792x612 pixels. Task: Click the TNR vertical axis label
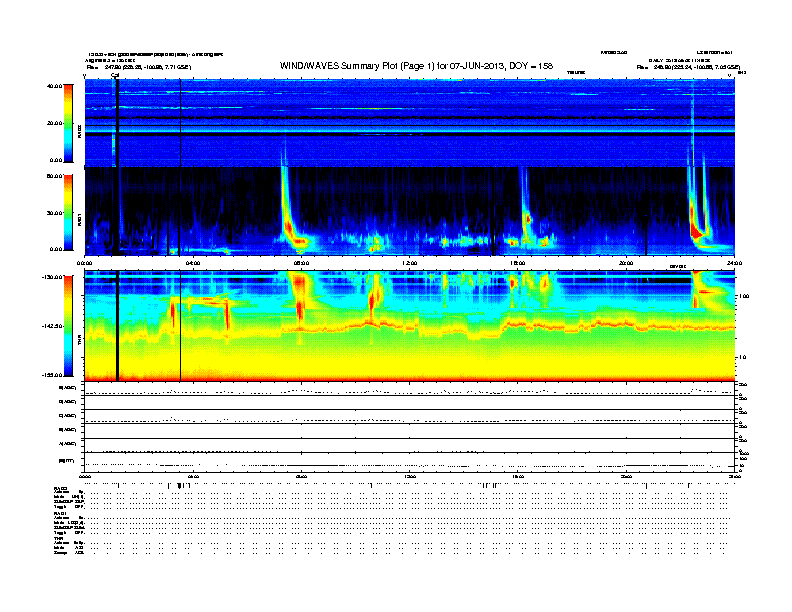tap(79, 342)
